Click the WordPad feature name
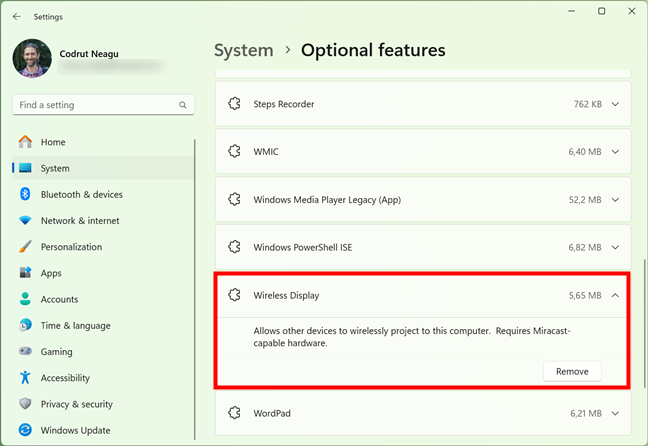This screenshot has height=446, width=648. [x=272, y=413]
